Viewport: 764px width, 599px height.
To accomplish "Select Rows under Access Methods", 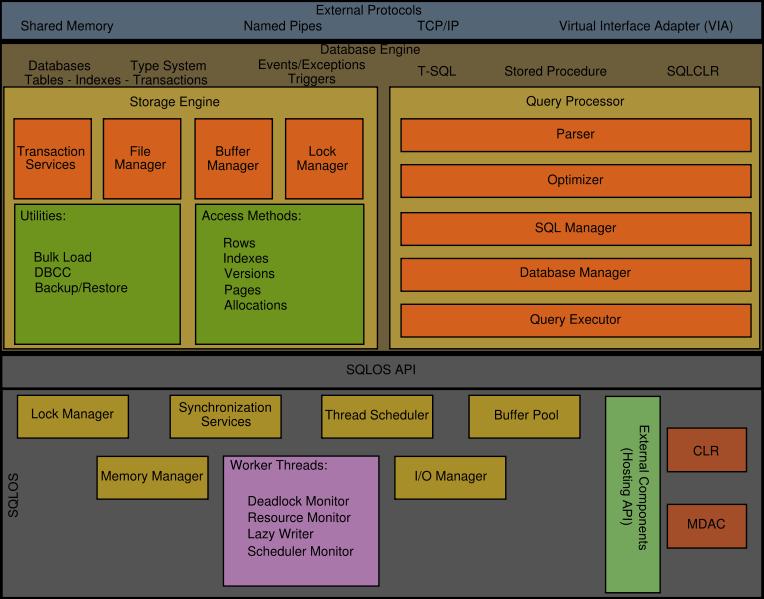I will [x=239, y=243].
